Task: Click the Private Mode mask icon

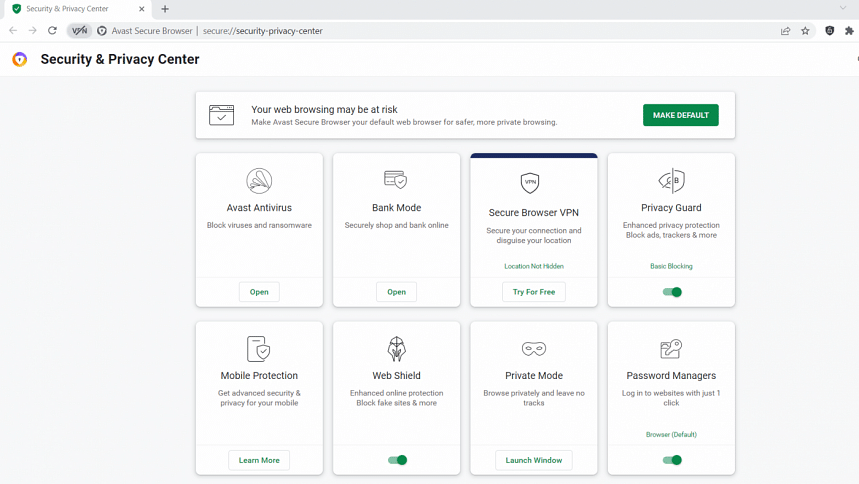Action: pyautogui.click(x=534, y=349)
